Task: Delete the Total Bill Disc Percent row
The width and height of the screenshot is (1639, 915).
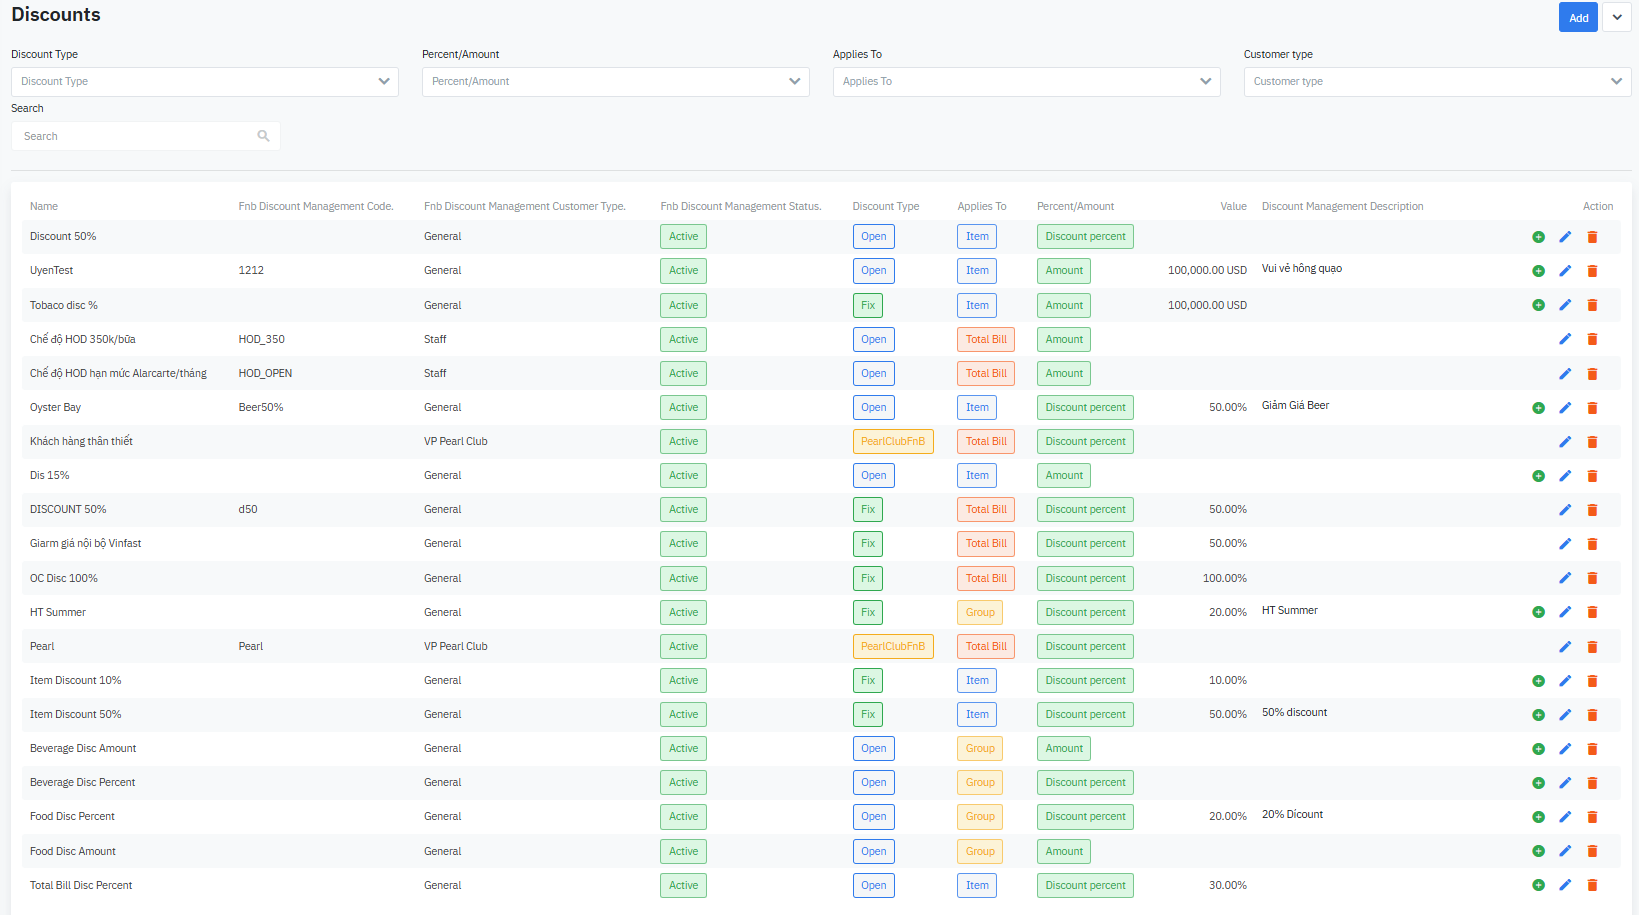Action: pos(1592,885)
